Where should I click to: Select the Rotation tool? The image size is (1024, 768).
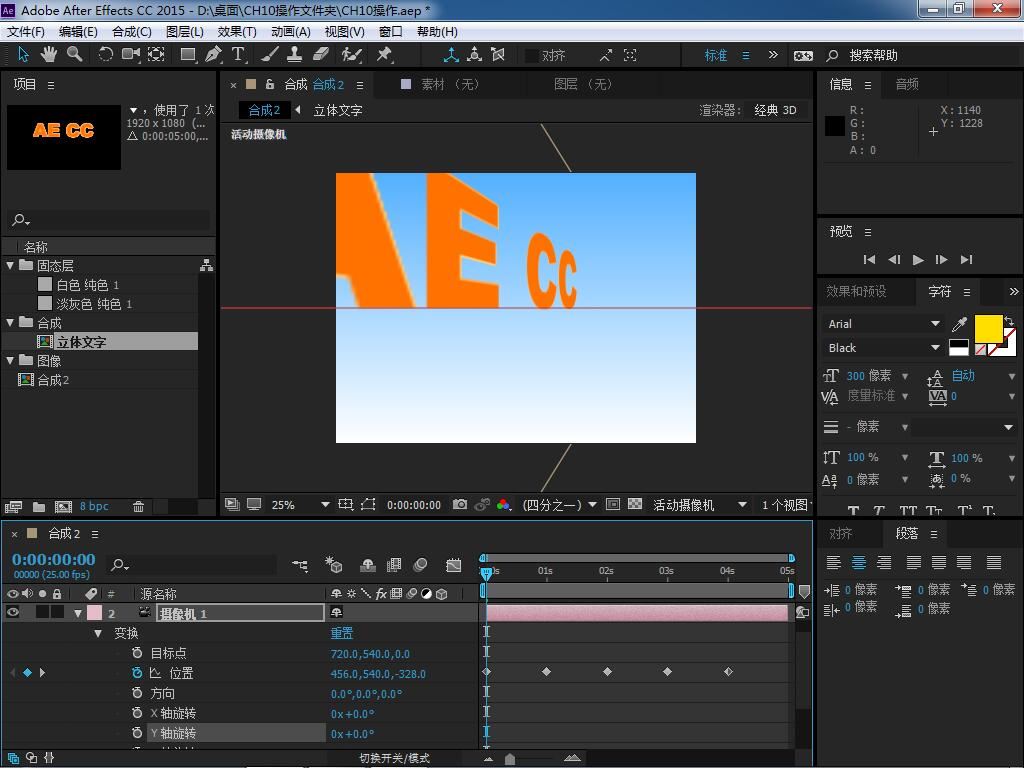click(x=105, y=55)
